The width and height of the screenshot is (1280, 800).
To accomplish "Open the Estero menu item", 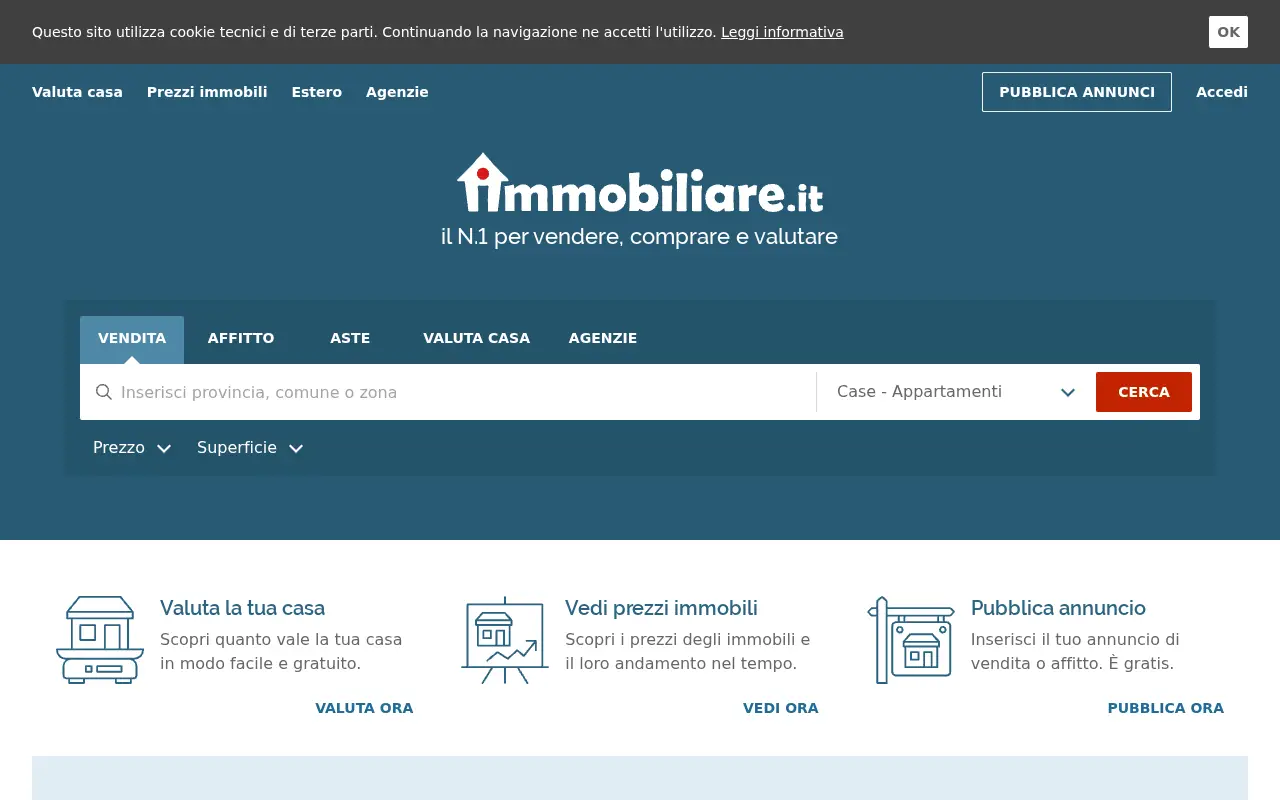I will pyautogui.click(x=317, y=92).
